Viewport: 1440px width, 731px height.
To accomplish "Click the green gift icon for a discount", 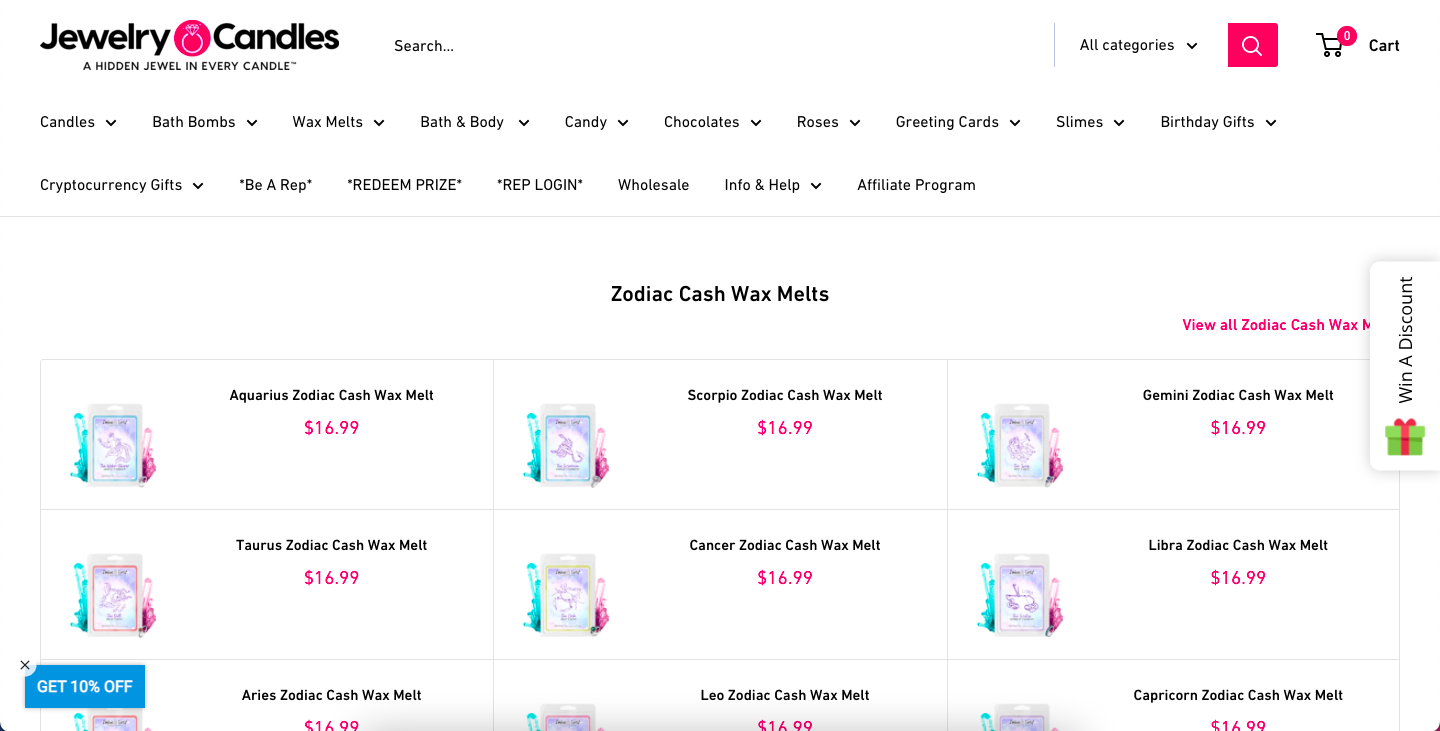I will click(x=1405, y=437).
